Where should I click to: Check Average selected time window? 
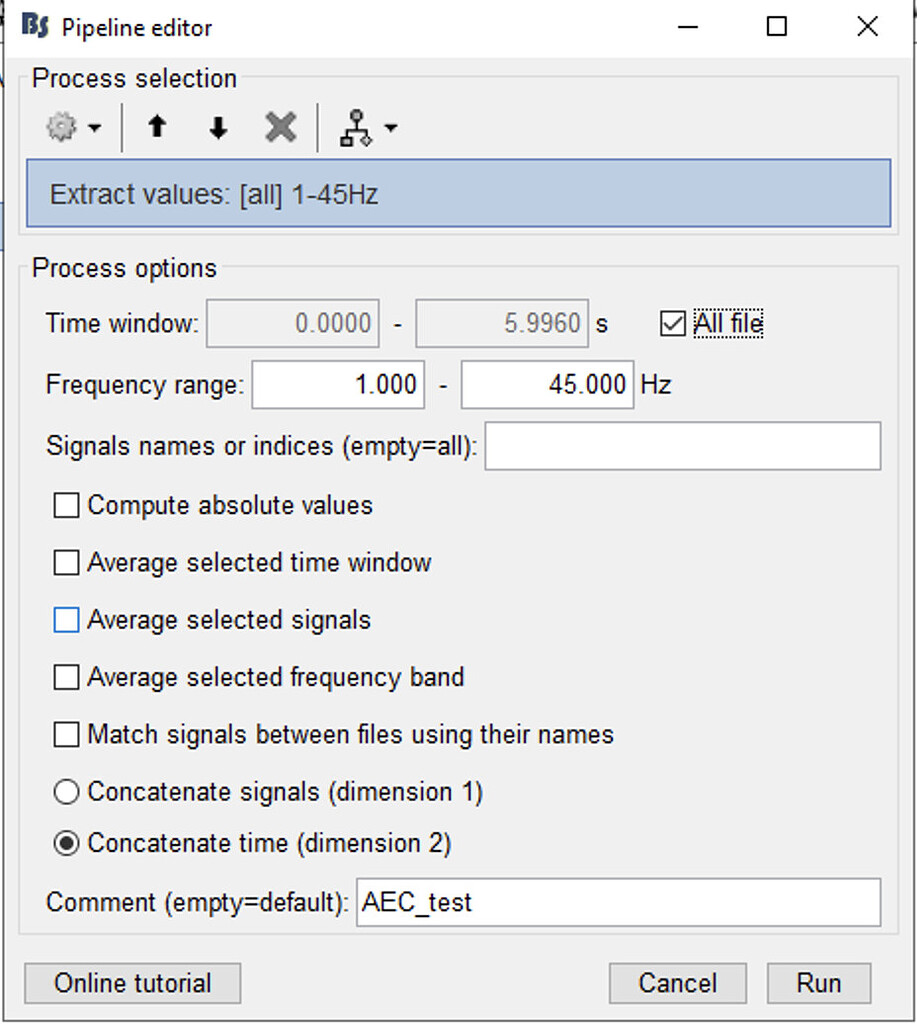point(65,563)
